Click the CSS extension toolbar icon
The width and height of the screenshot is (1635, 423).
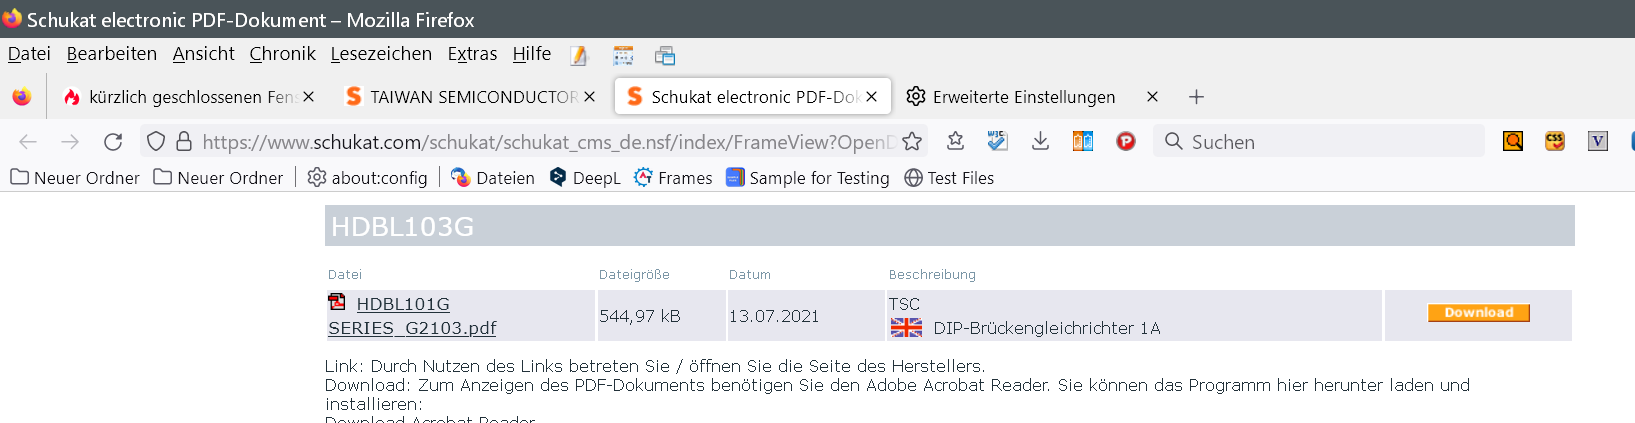[x=1554, y=142]
